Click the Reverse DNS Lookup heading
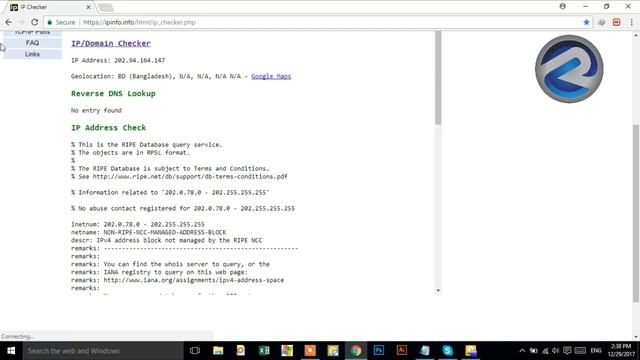Viewport: 640px width, 360px height. coord(113,93)
